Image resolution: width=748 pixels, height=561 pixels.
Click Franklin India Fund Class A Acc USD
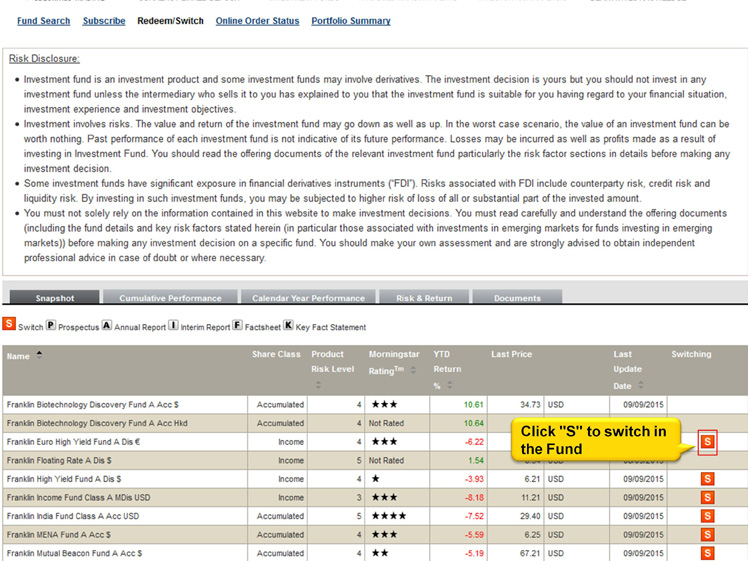pos(73,516)
